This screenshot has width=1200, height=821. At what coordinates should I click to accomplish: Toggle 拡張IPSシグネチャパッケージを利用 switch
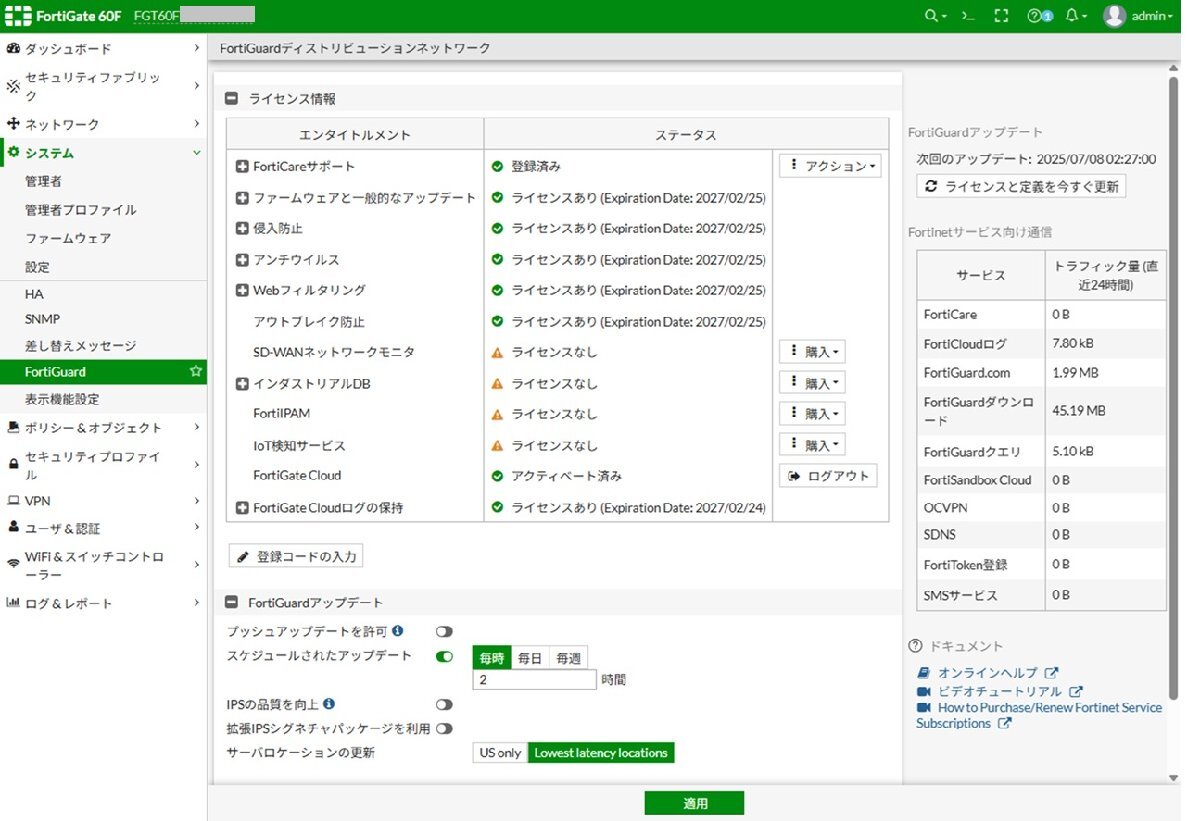(x=443, y=729)
